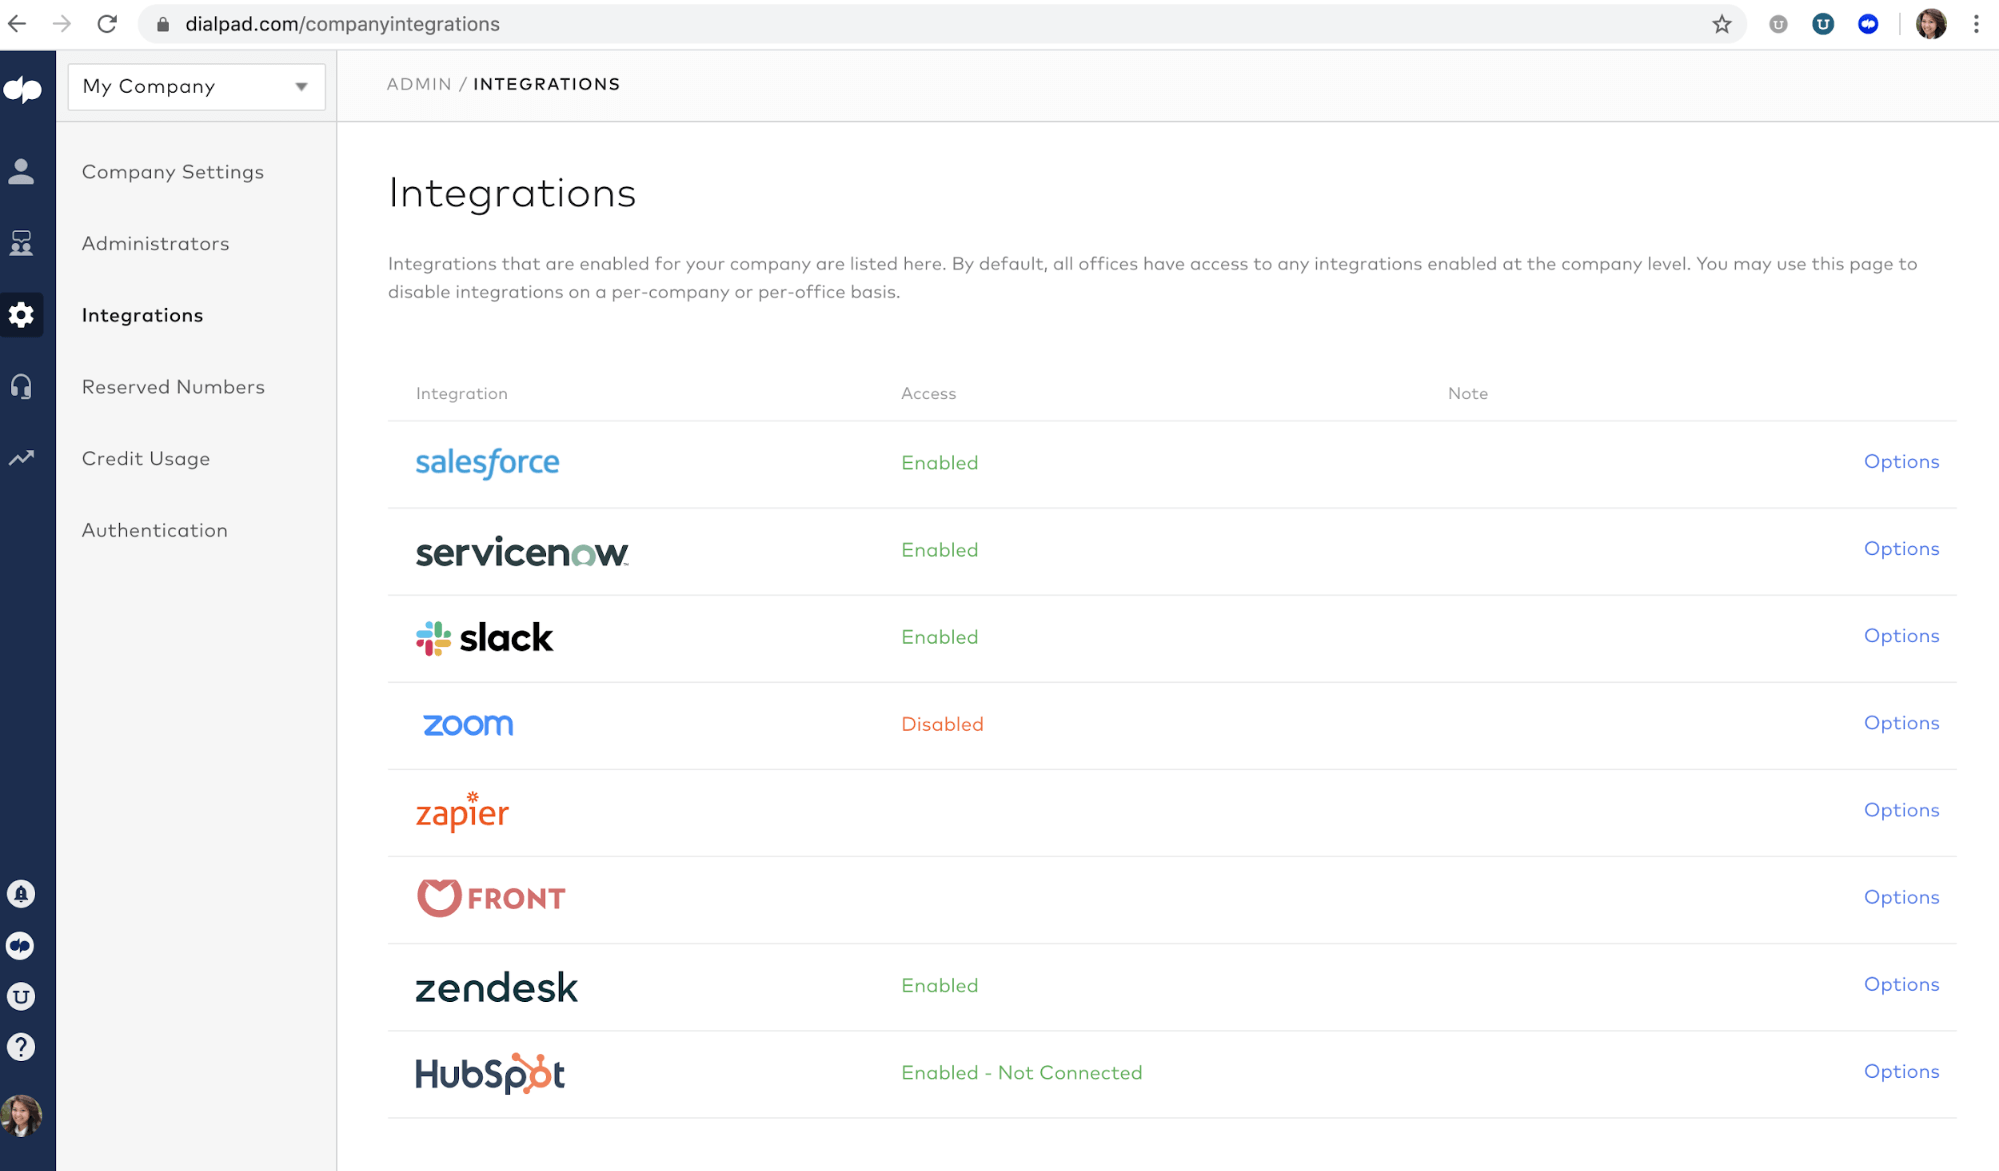Open Authentication in the side menu
Screen dimensions: 1999x1171
pyautogui.click(x=154, y=530)
